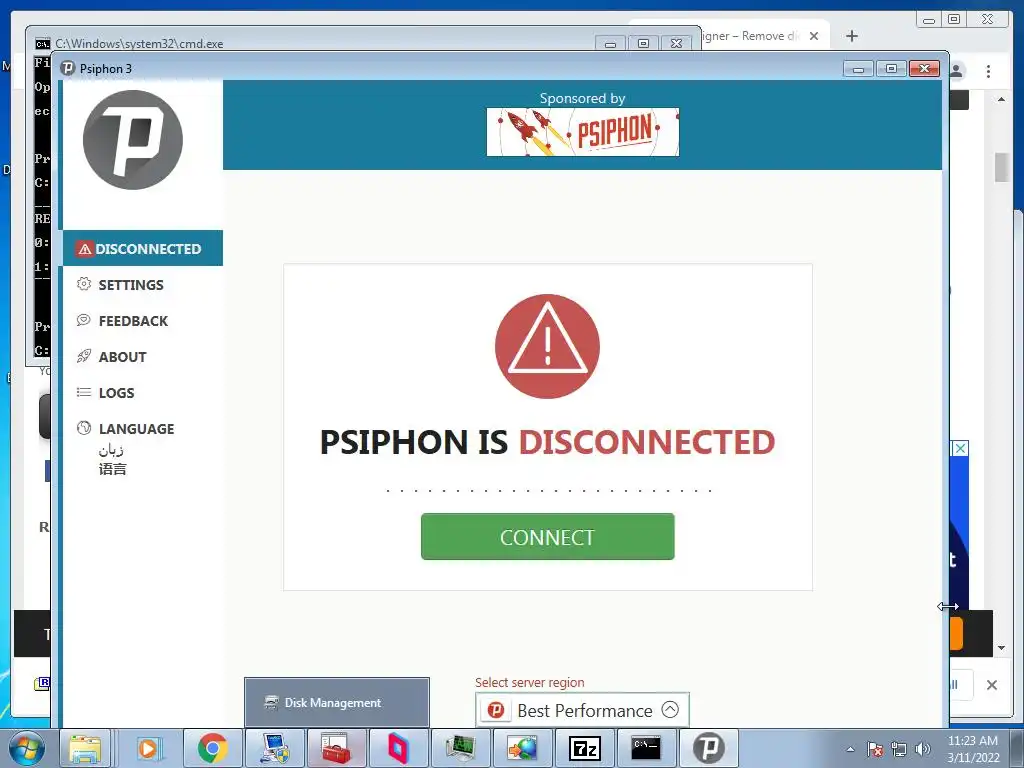Image resolution: width=1024 pixels, height=768 pixels.
Task: Click the large Psiphon P logo
Action: click(x=133, y=140)
